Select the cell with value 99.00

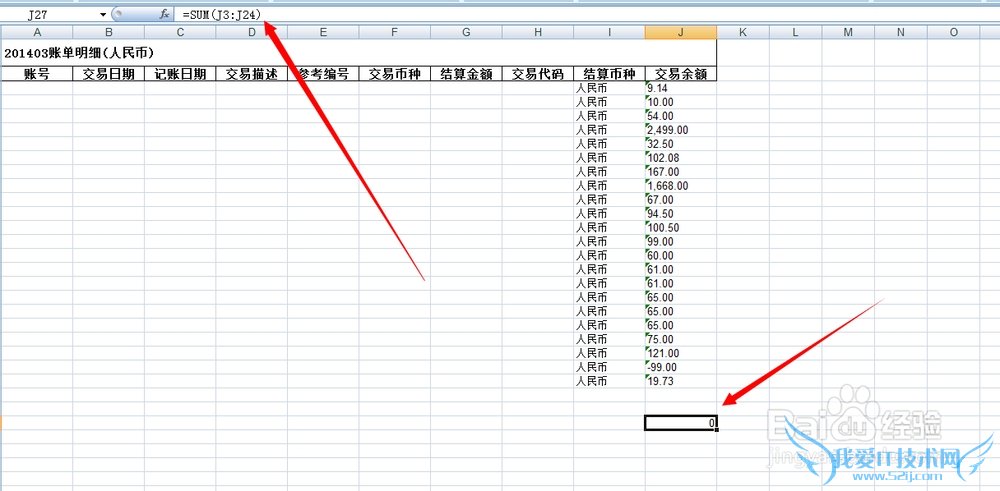click(680, 242)
